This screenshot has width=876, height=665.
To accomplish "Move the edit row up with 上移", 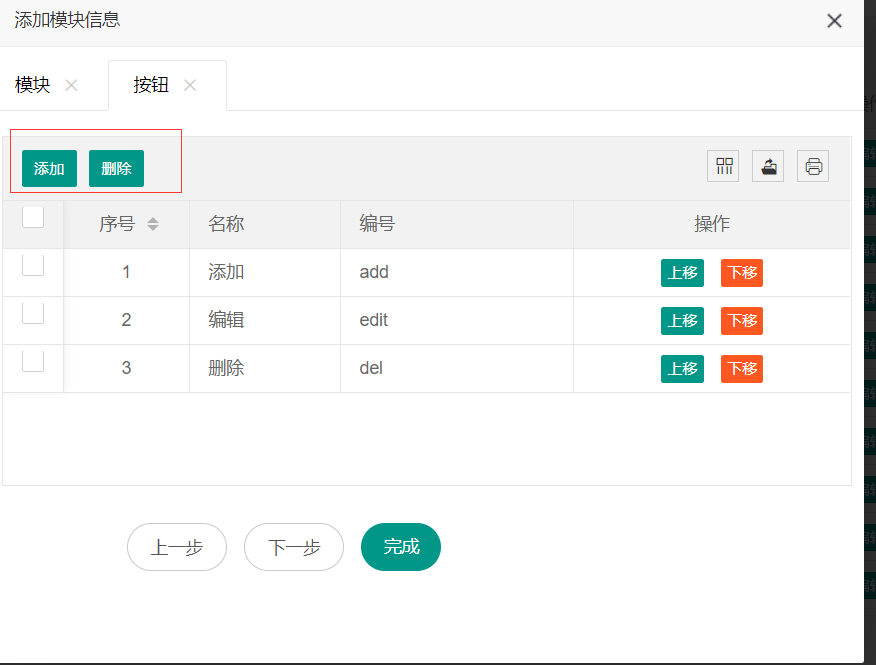I will [682, 321].
